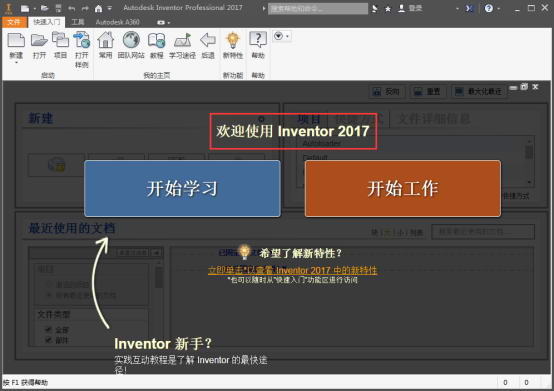554x391 pixels.
Task: Open the customize quick access toolbar dropdown
Action: pyautogui.click(x=110, y=8)
